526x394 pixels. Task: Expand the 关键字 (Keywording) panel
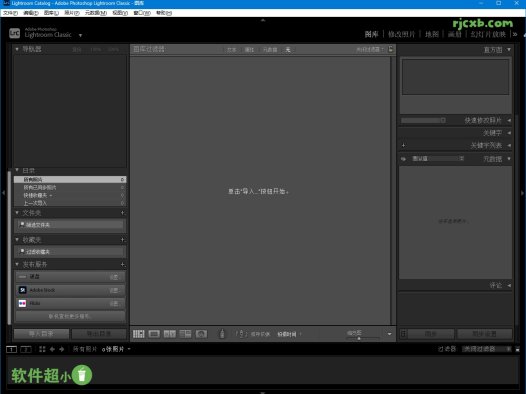(x=509, y=133)
